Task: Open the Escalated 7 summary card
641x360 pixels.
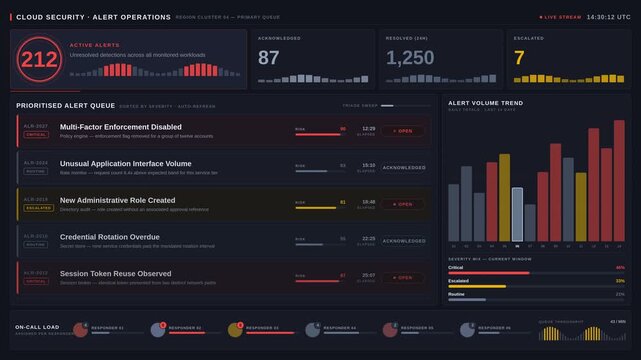Action: point(569,59)
